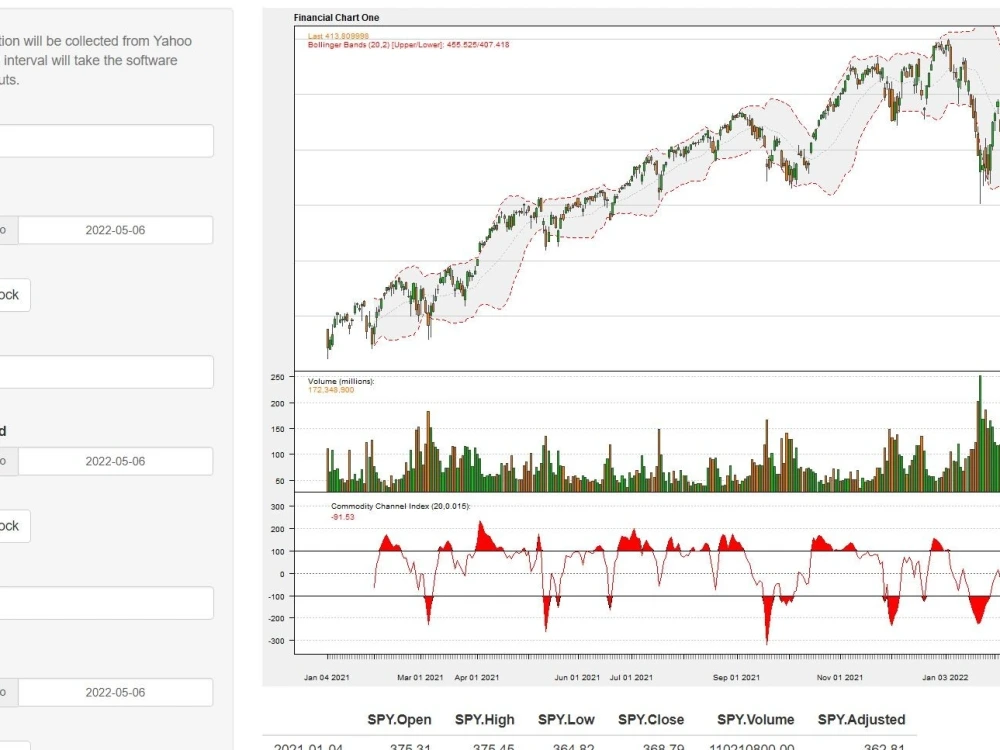
Task: Click the 'Financial Chart One' title
Action: [336, 18]
